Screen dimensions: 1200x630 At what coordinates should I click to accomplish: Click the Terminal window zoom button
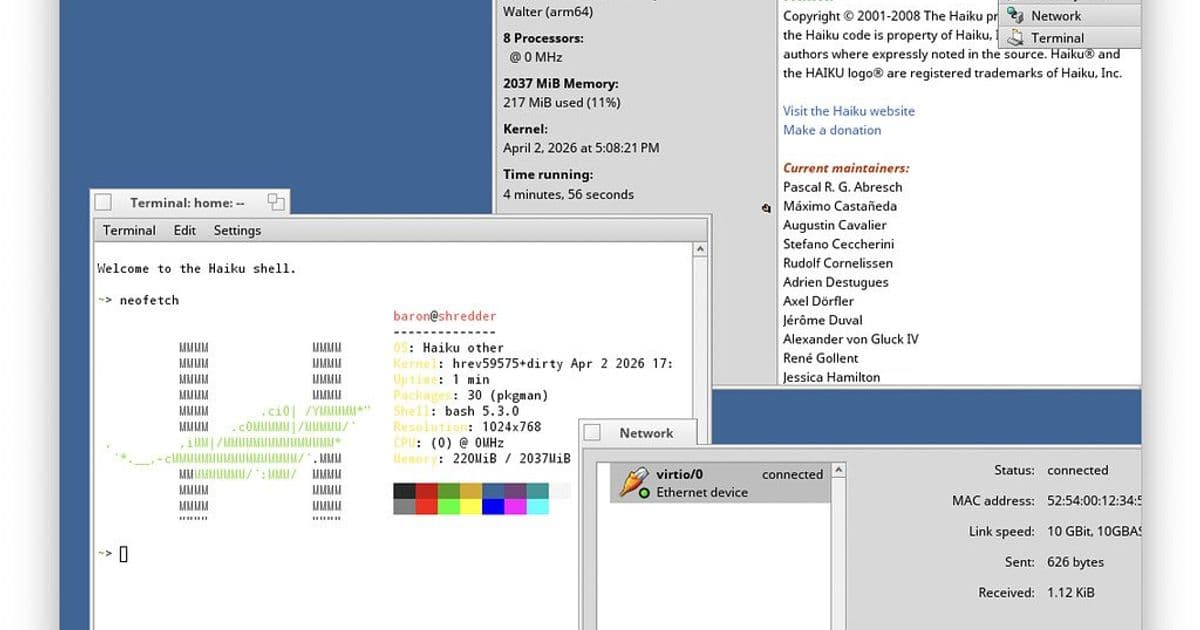coord(276,203)
